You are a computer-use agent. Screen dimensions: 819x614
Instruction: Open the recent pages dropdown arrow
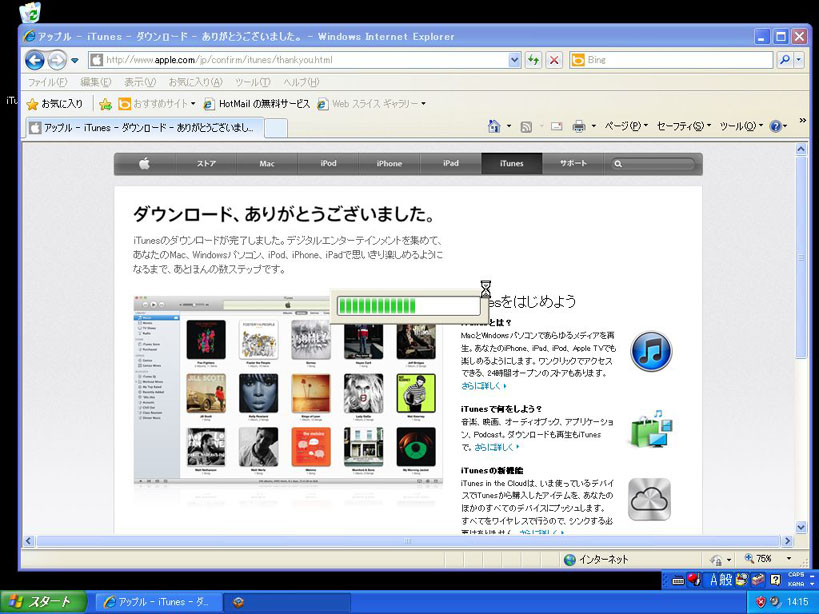point(75,61)
